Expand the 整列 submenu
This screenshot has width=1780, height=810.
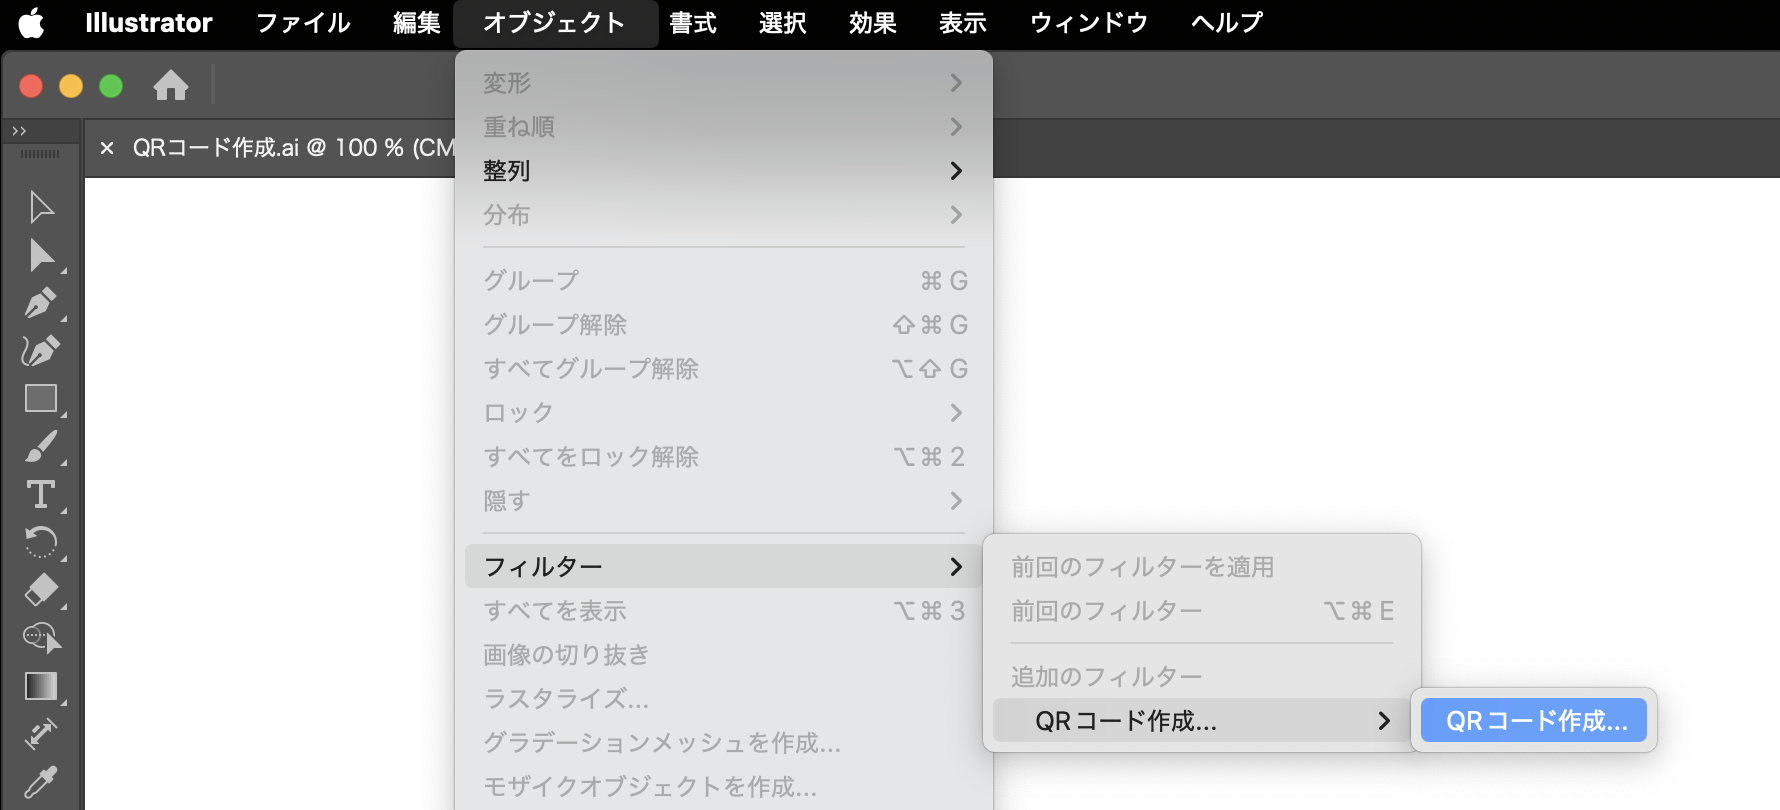click(x=724, y=171)
